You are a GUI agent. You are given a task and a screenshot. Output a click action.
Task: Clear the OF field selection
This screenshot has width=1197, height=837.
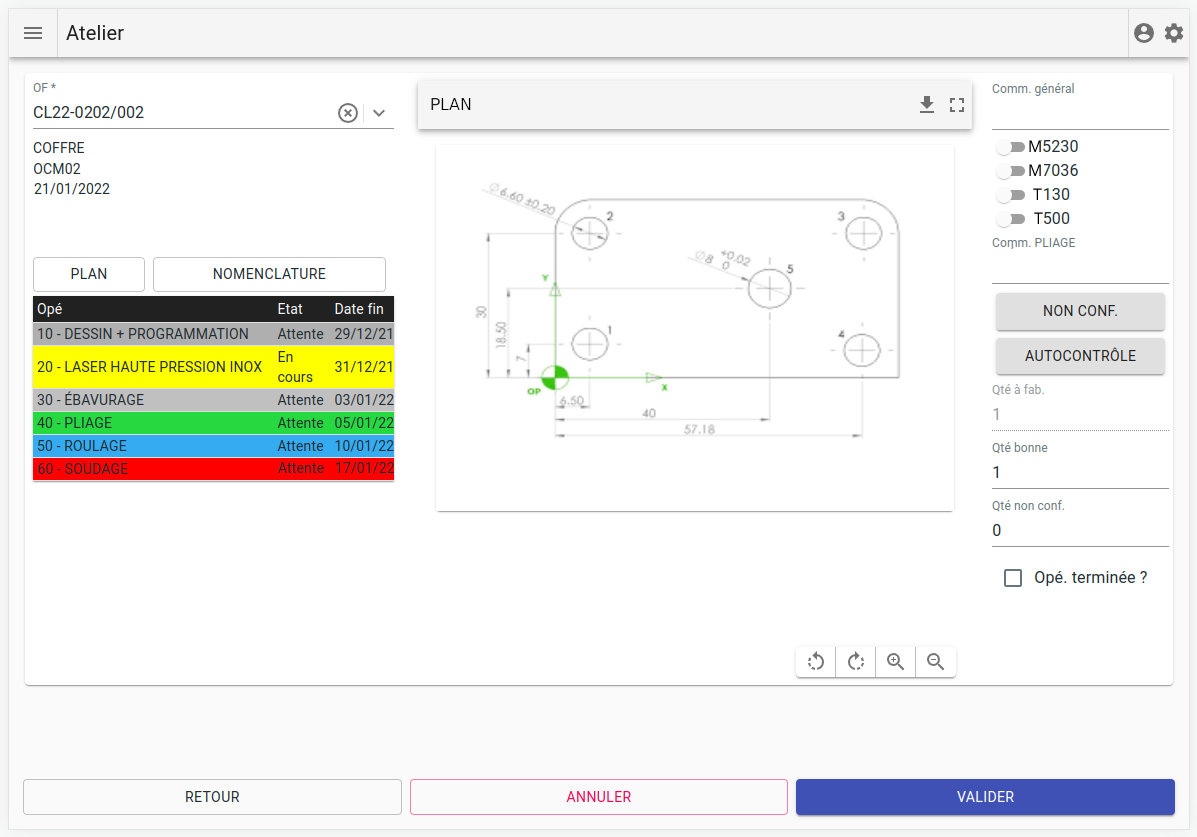pos(347,113)
